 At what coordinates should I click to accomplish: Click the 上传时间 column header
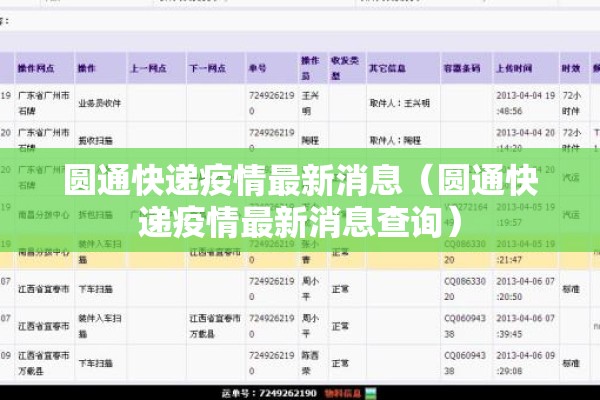click(514, 69)
